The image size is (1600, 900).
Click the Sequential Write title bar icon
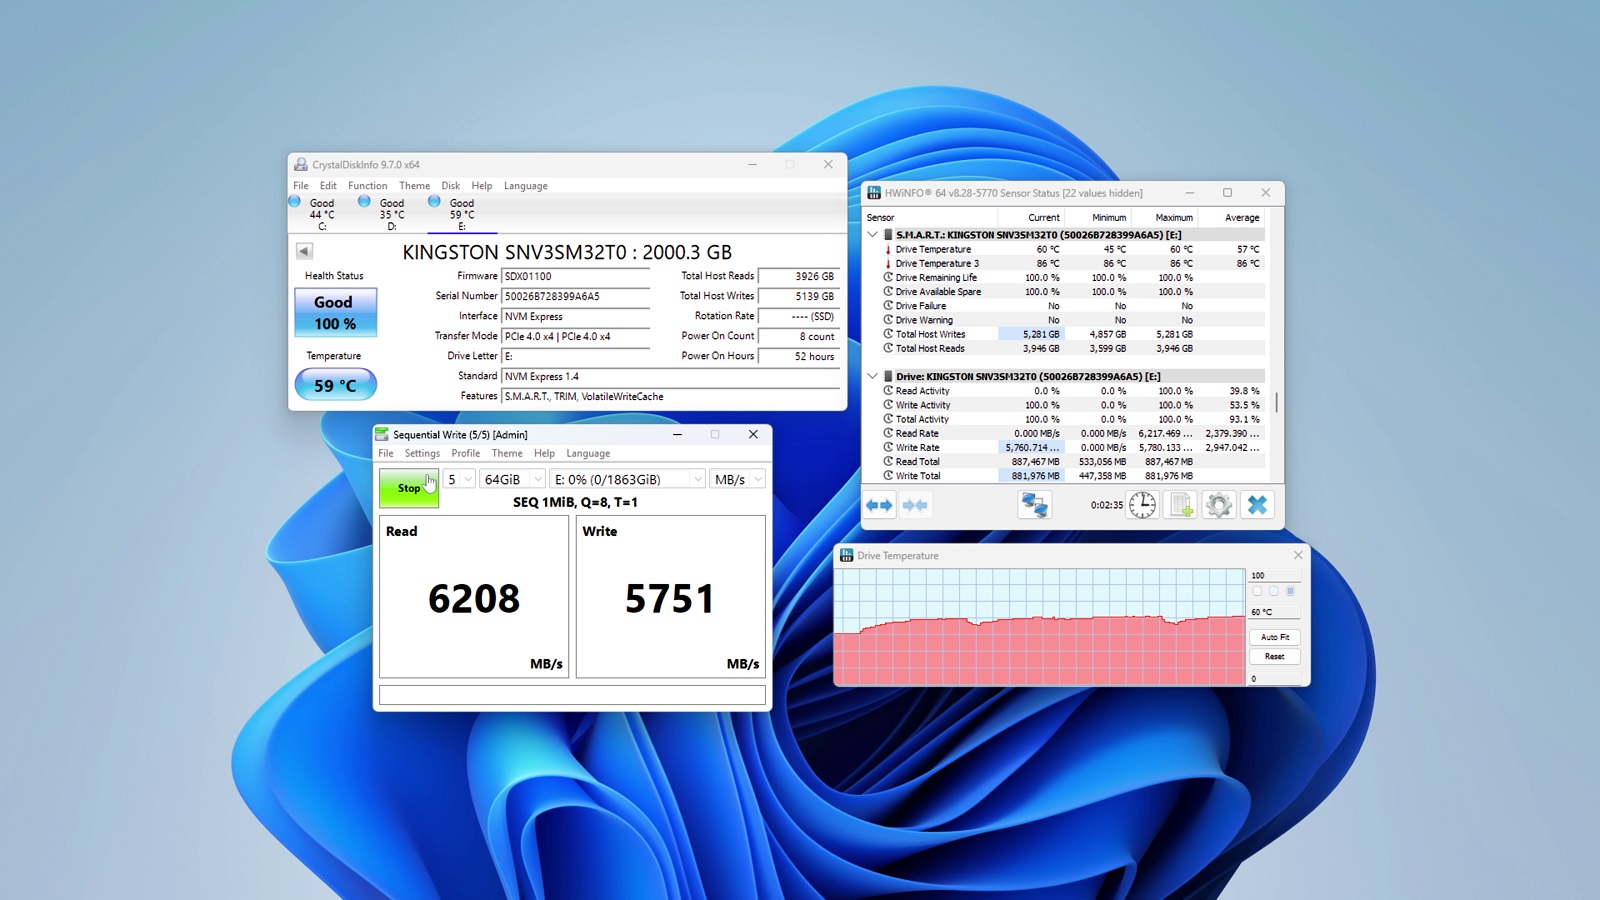(x=382, y=435)
